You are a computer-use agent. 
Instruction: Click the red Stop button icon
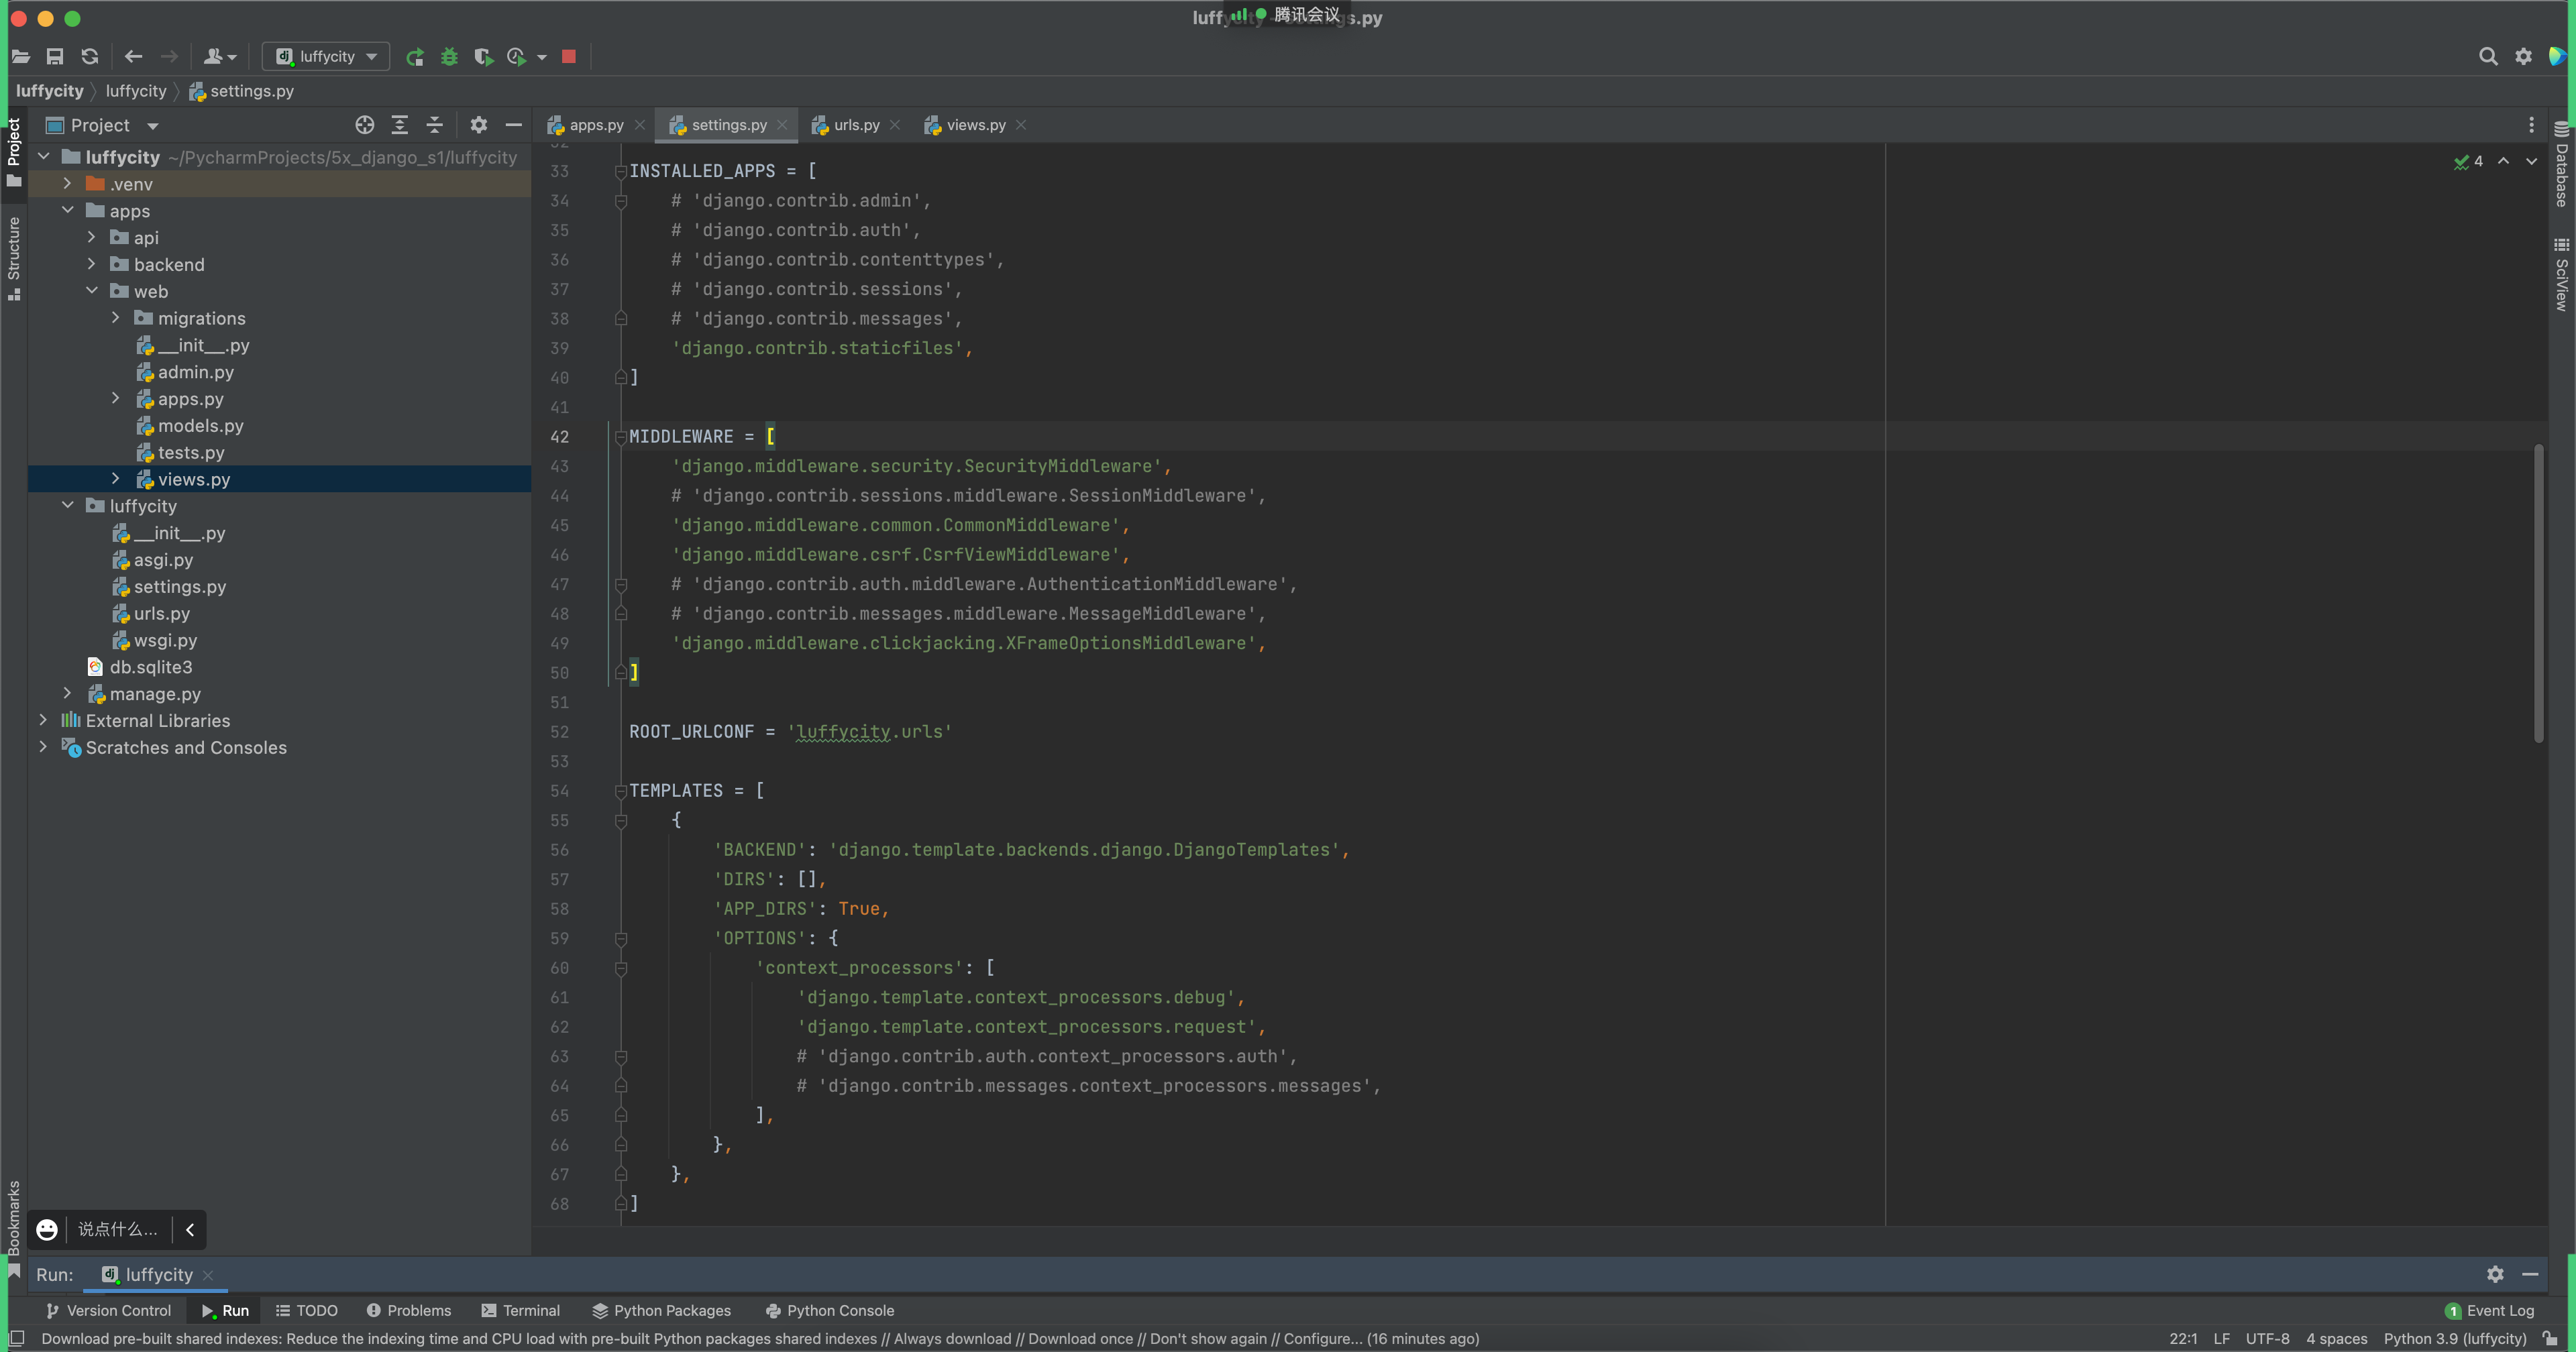(x=569, y=57)
